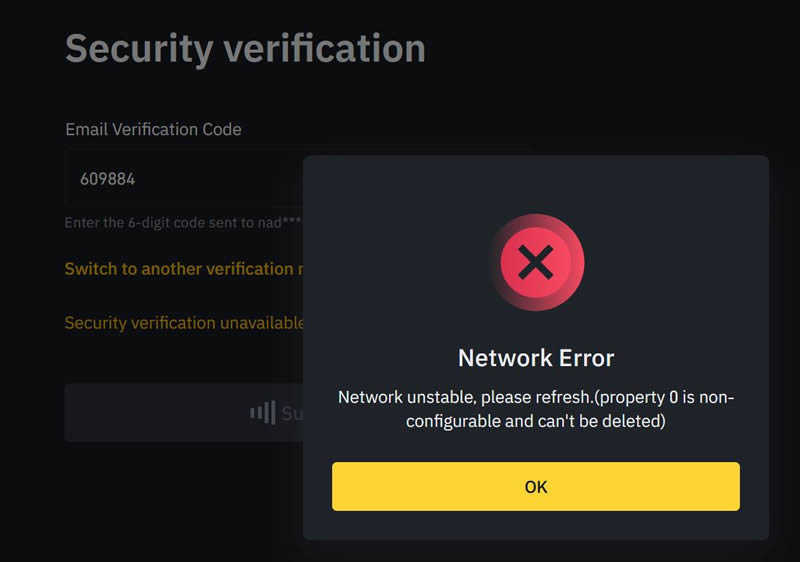Screen dimensions: 800x562
Task: Click the red X error icon
Action: tap(536, 264)
